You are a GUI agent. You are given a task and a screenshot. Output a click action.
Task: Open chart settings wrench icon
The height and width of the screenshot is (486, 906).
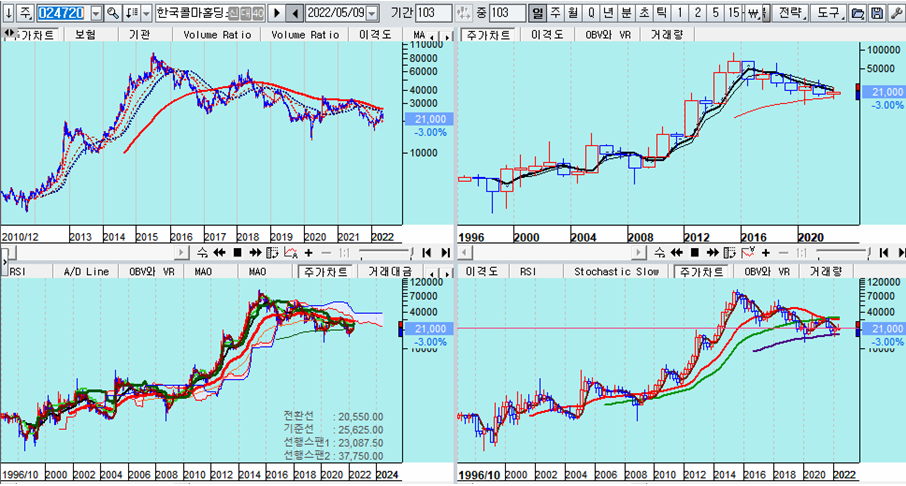point(895,13)
